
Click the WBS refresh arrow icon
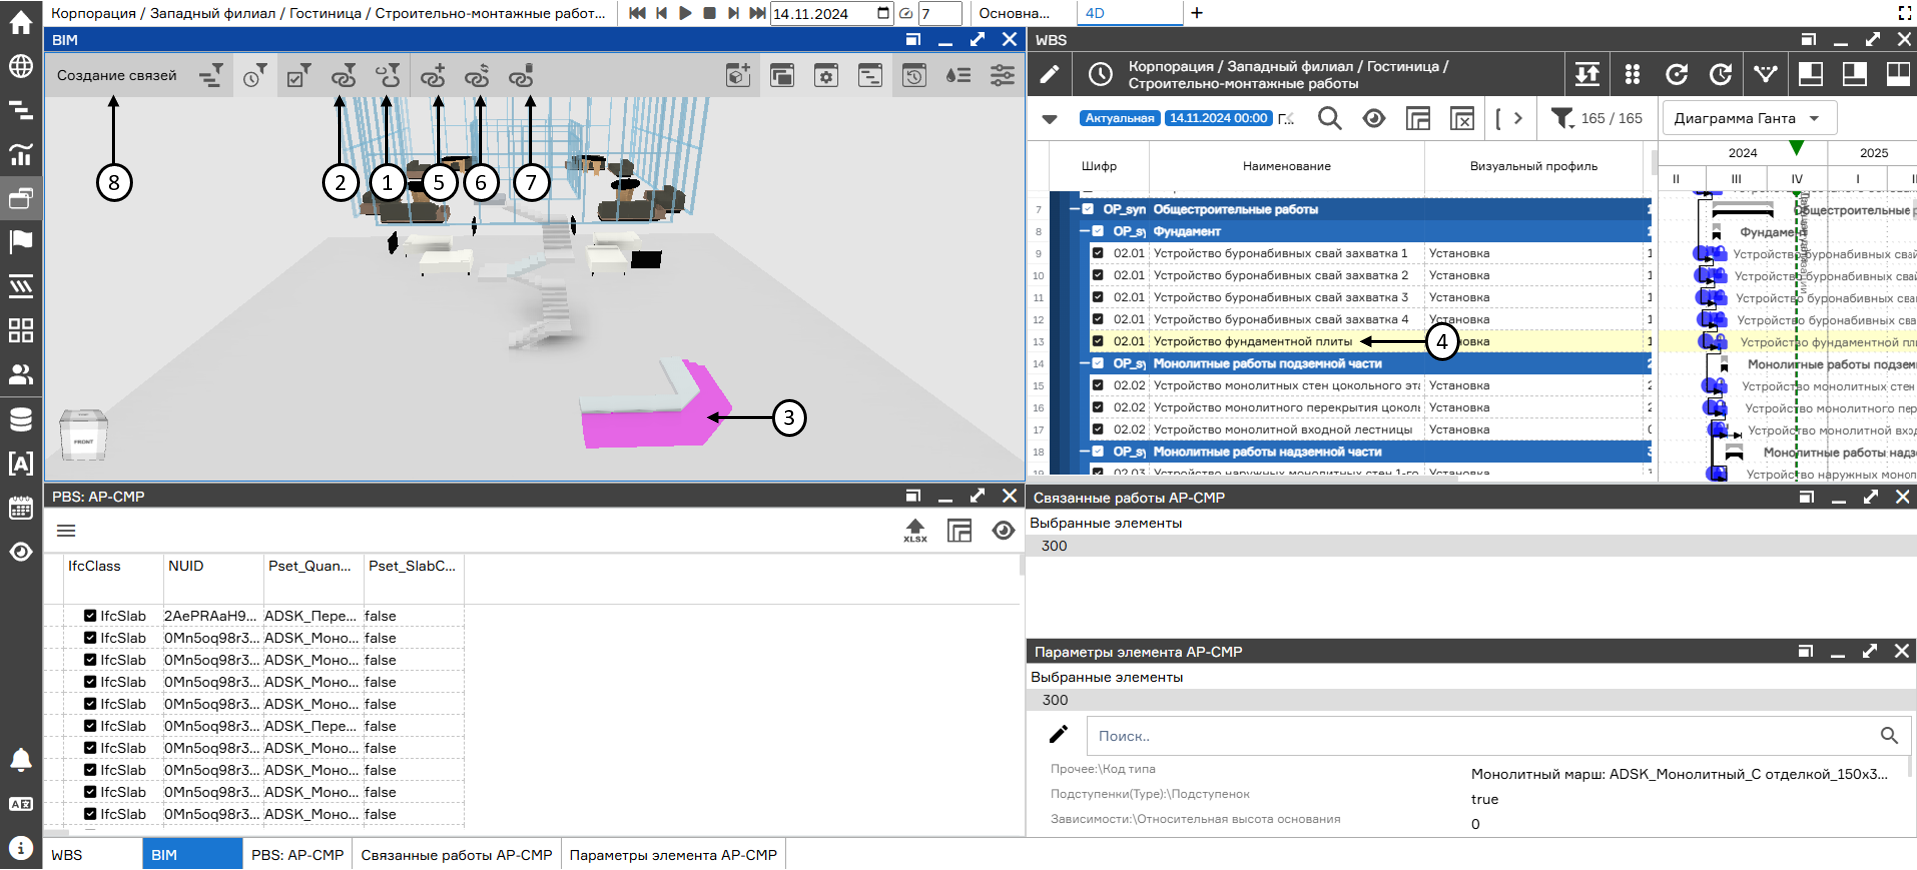(1677, 74)
